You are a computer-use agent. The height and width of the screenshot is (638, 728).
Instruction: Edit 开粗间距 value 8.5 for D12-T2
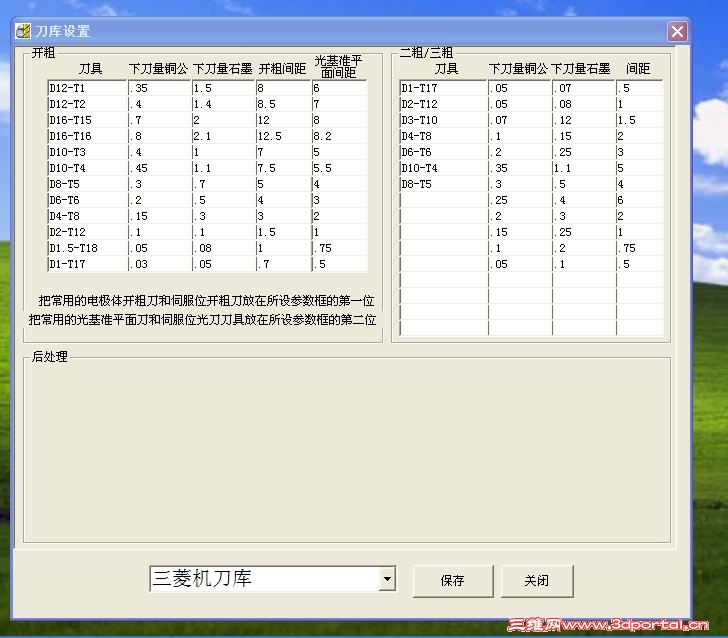click(283, 104)
